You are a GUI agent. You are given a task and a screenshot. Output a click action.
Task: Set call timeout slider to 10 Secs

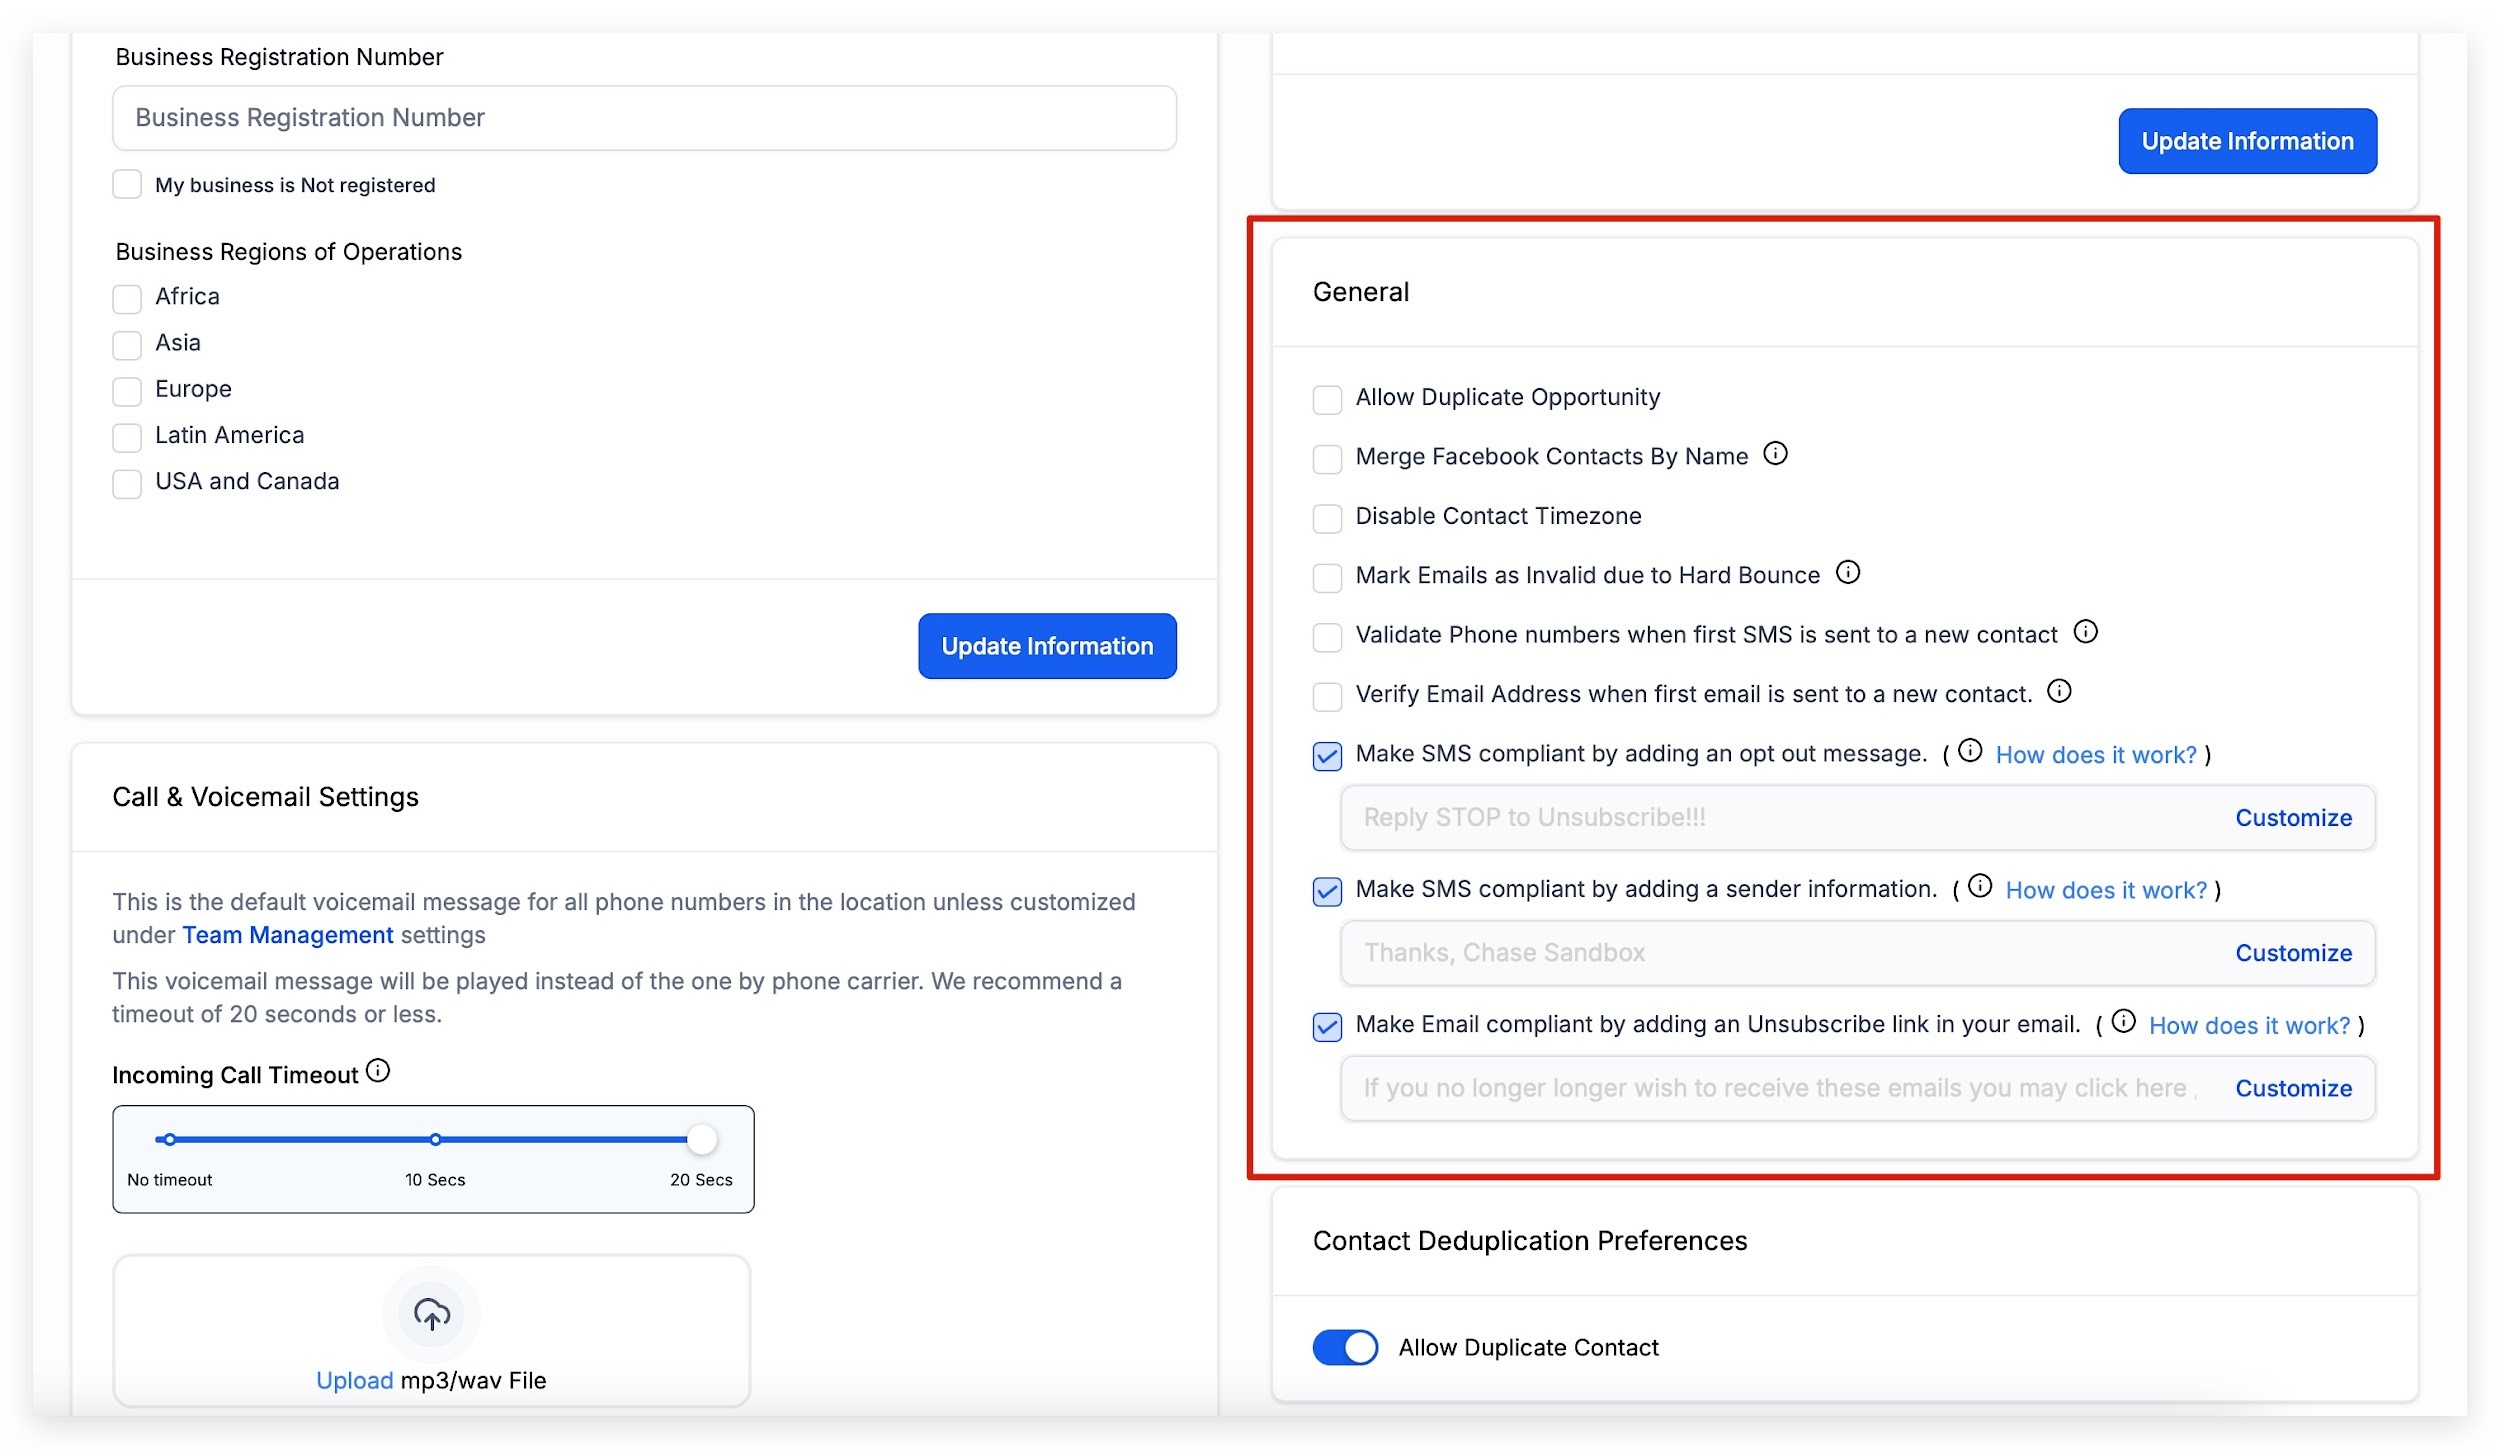(435, 1139)
